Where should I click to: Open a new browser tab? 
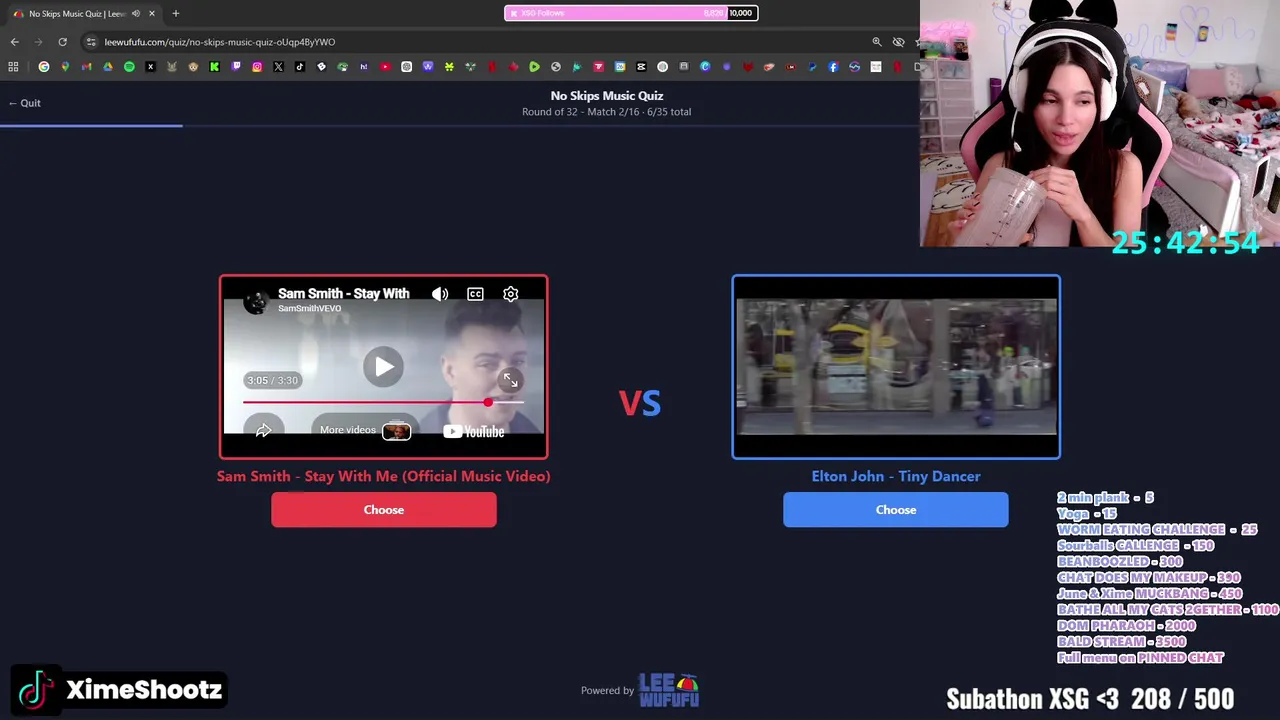click(175, 14)
